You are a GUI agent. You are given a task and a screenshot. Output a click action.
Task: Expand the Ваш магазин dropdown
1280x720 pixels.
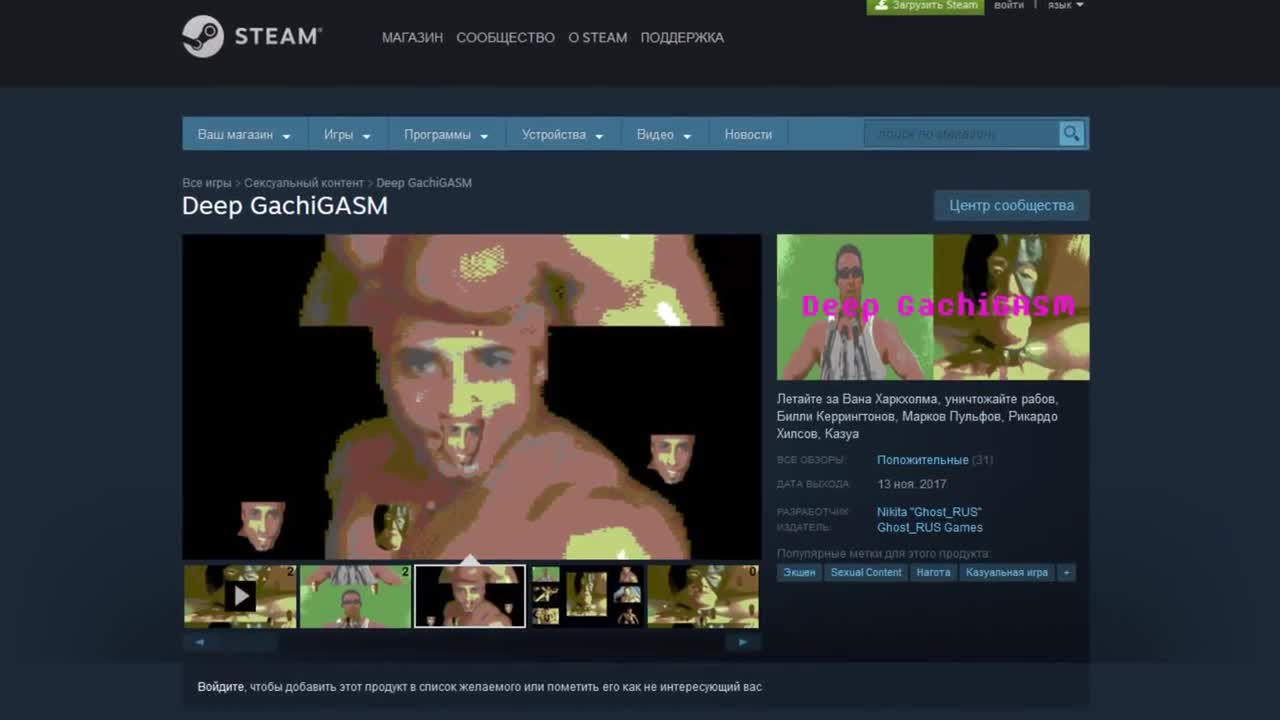point(244,135)
